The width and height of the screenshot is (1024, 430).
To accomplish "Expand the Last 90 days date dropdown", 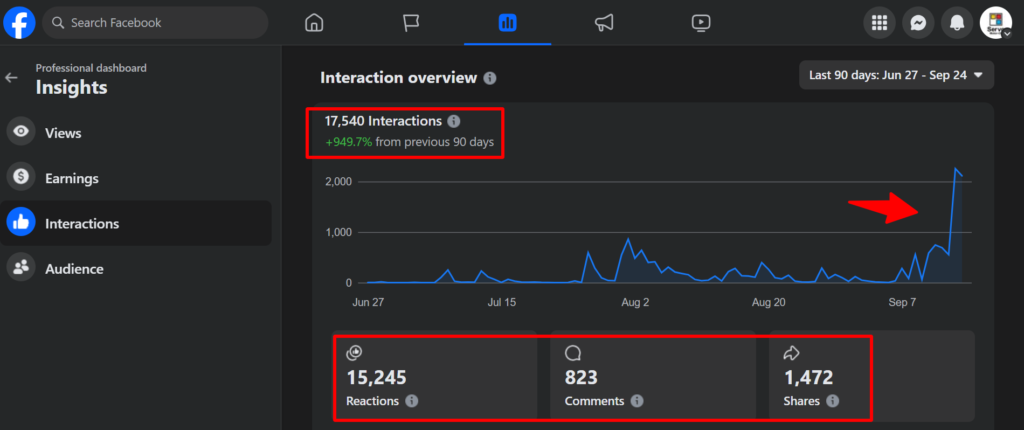I will pyautogui.click(x=896, y=75).
